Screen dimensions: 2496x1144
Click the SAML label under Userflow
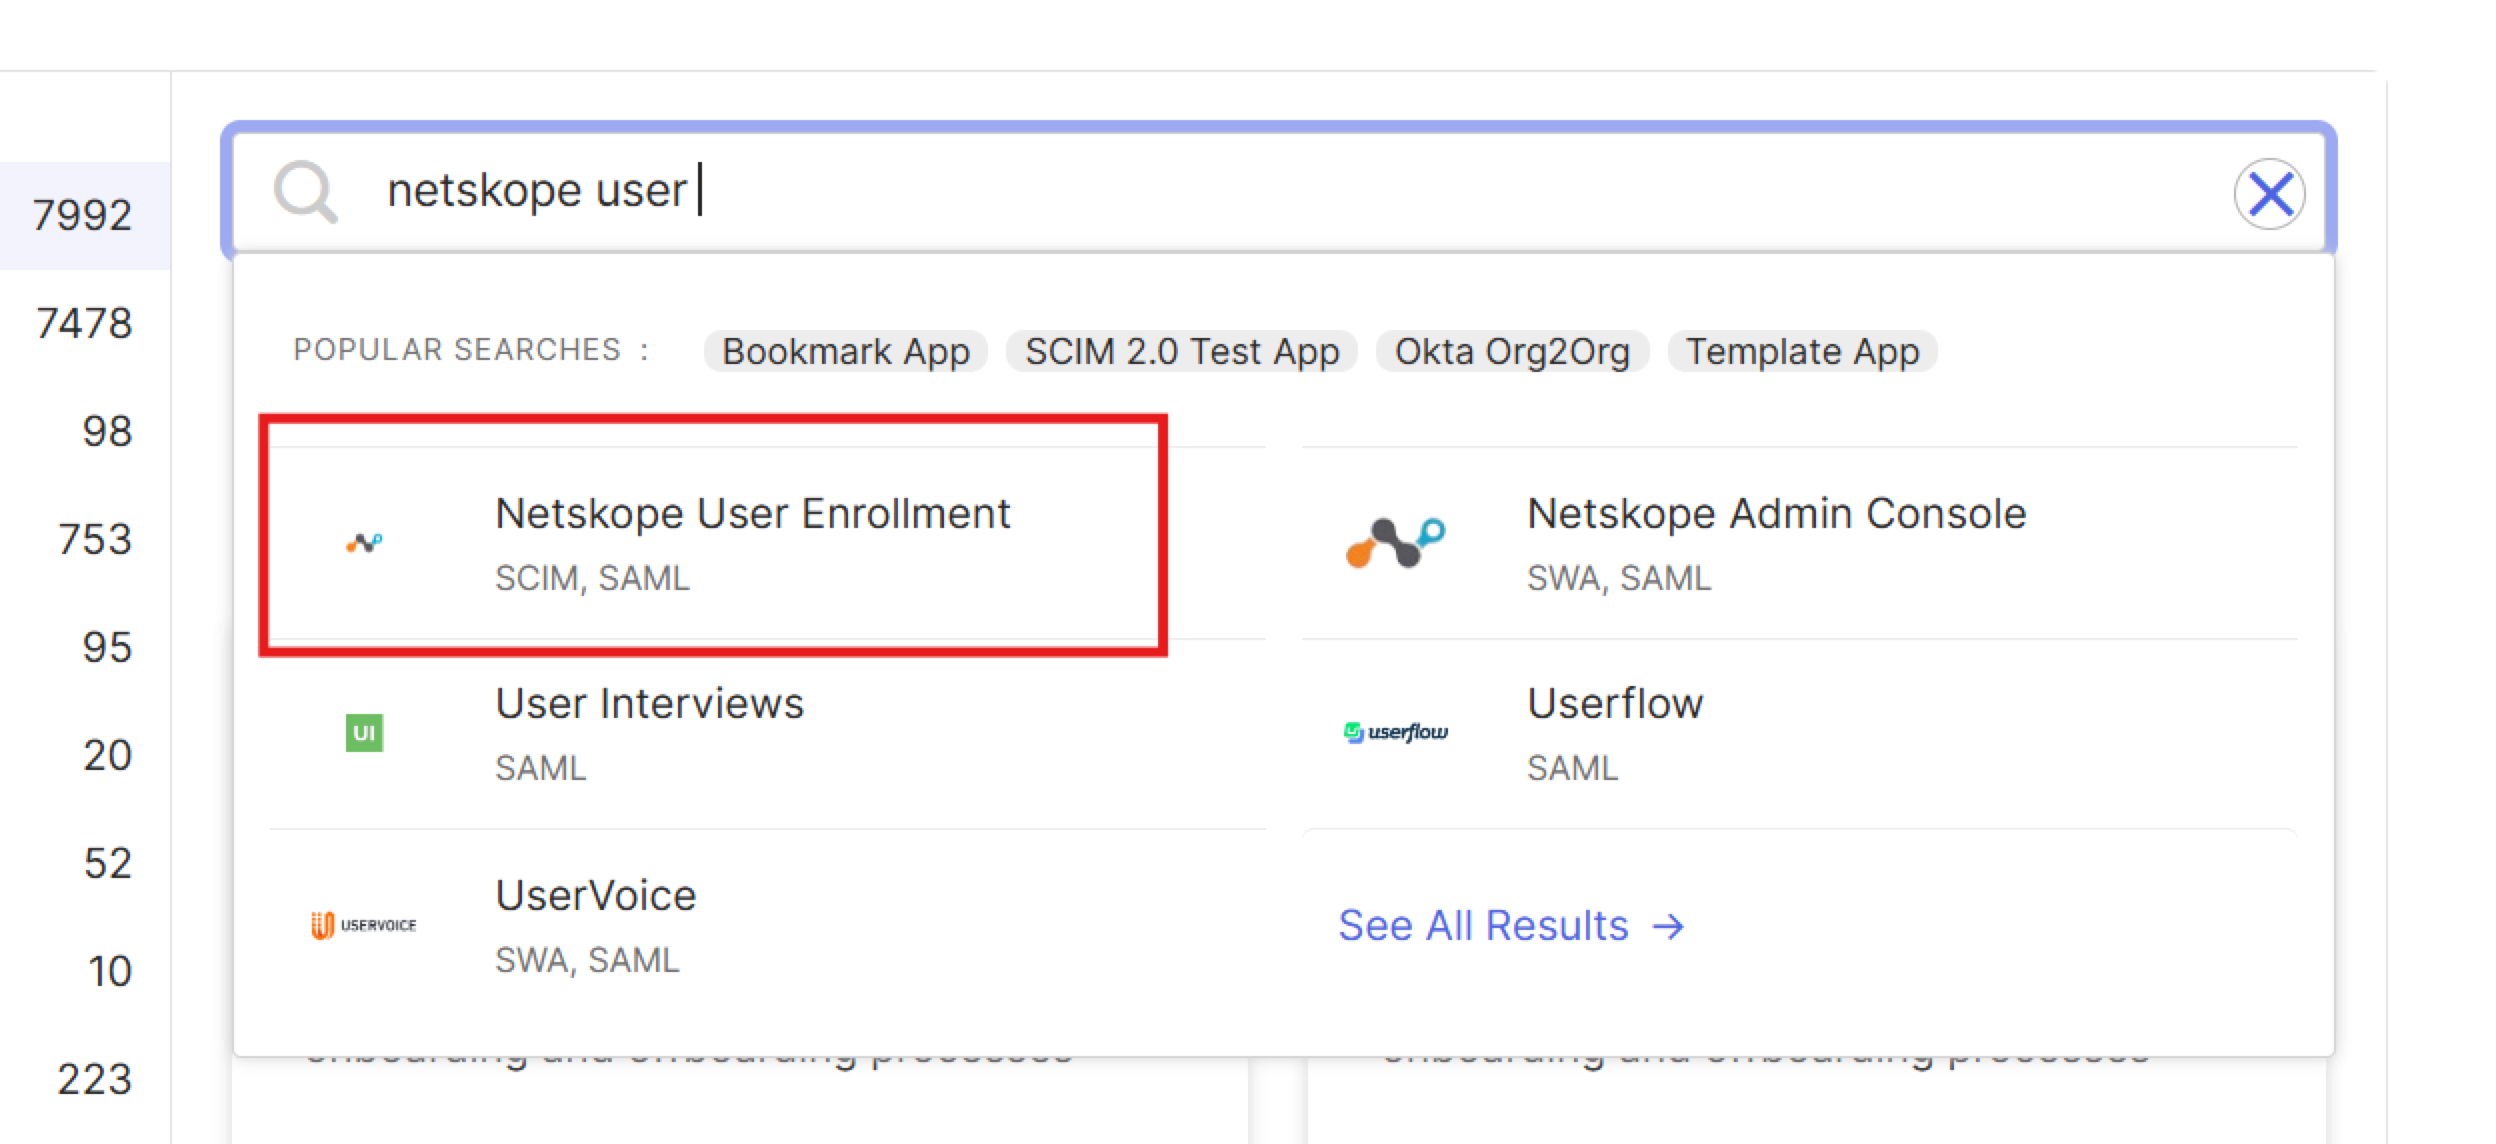pyautogui.click(x=1572, y=768)
